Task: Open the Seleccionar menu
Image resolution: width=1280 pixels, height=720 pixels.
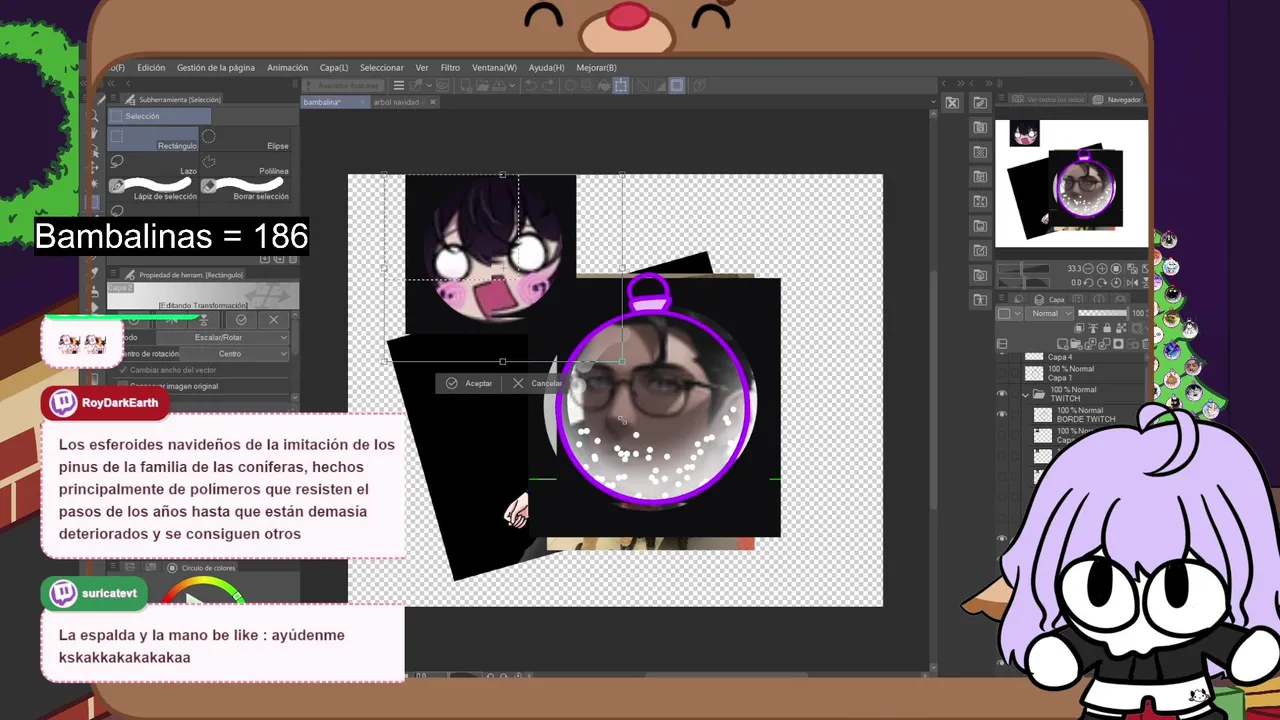Action: (382, 68)
